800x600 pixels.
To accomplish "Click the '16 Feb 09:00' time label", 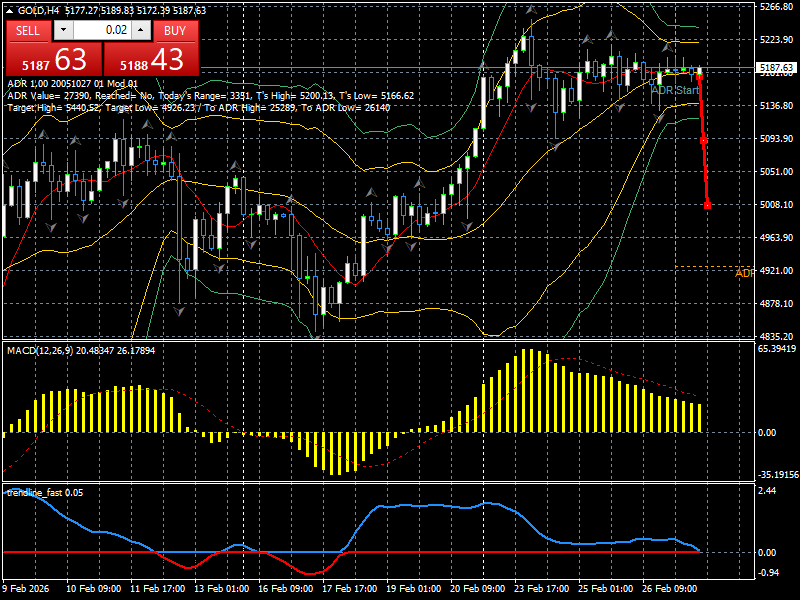I will click(286, 588).
